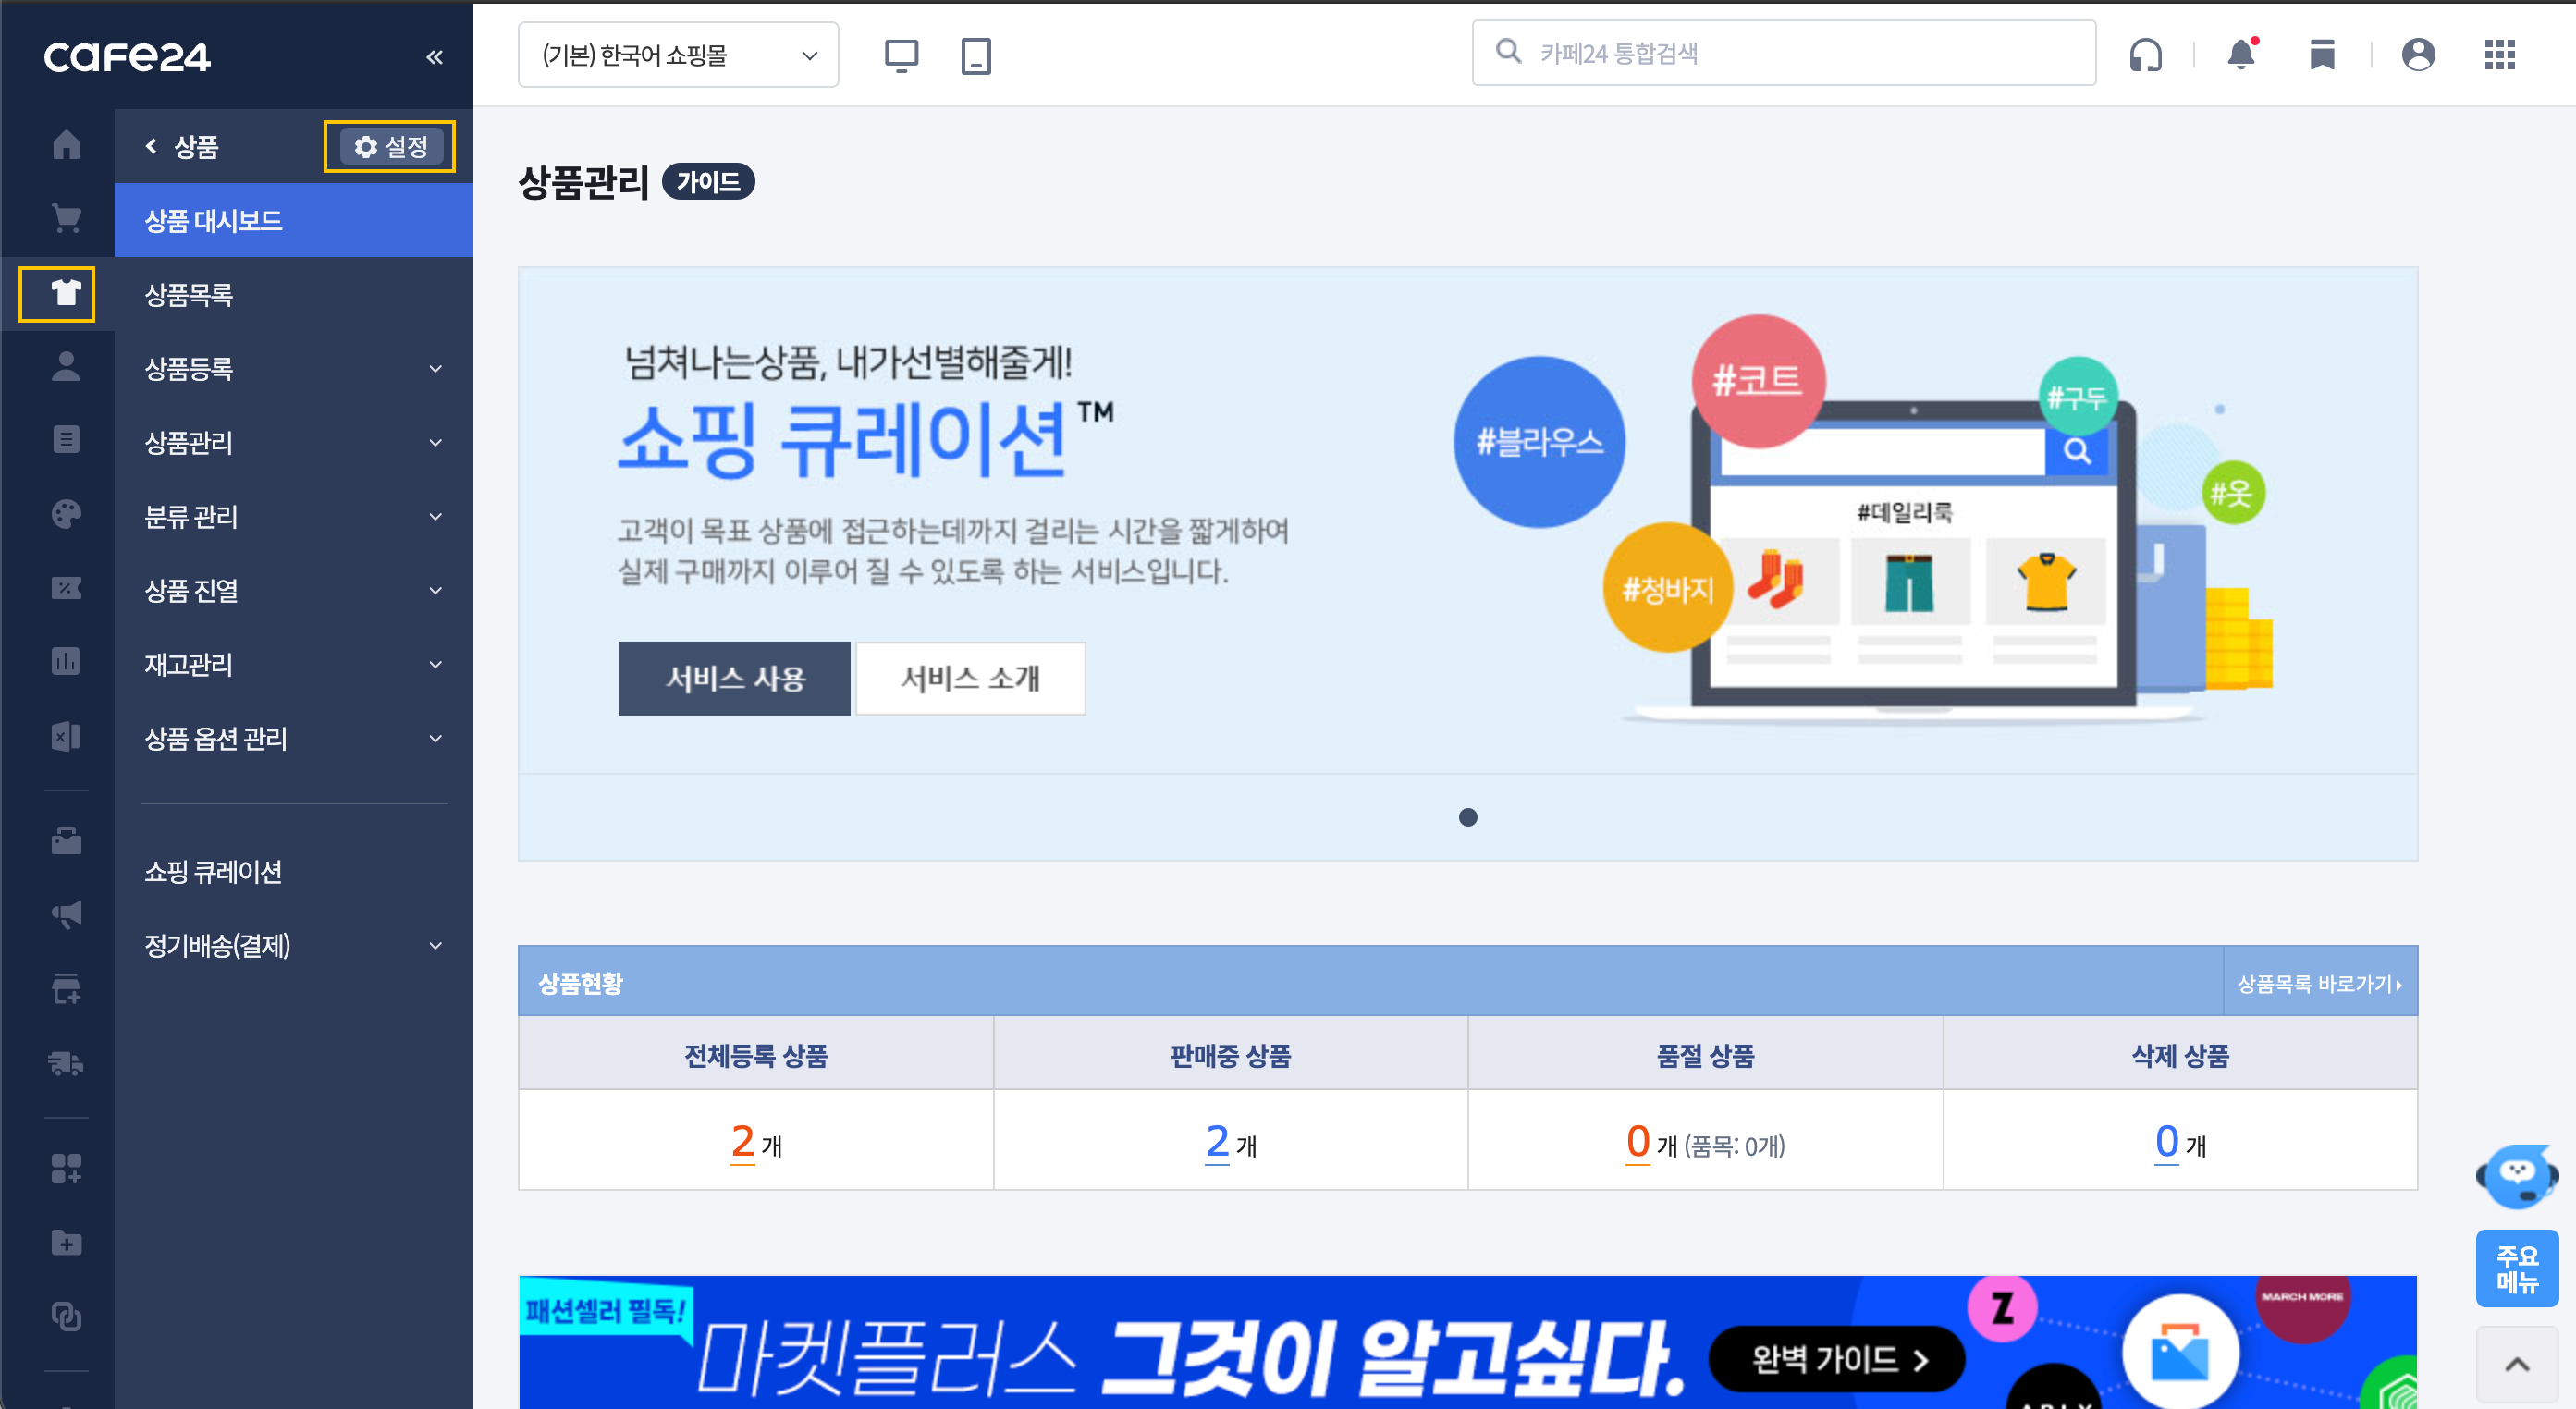Open the 판매중 상품 count of 2
2576x1409 pixels.
1217,1141
